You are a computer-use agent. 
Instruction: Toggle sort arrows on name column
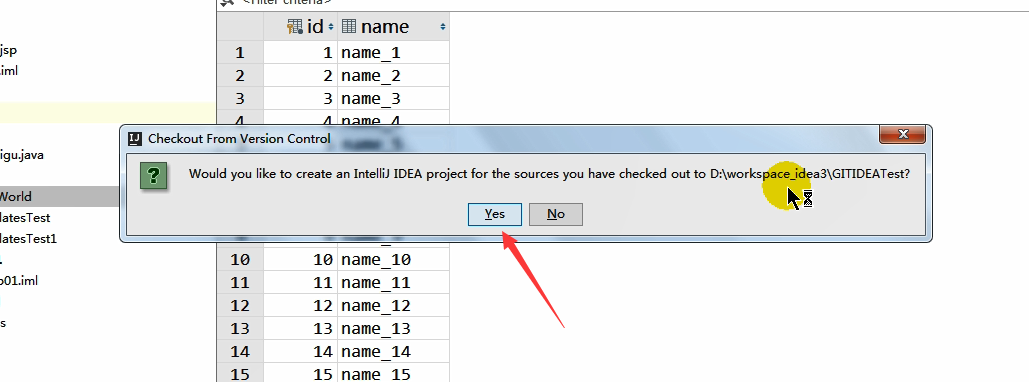tap(443, 27)
